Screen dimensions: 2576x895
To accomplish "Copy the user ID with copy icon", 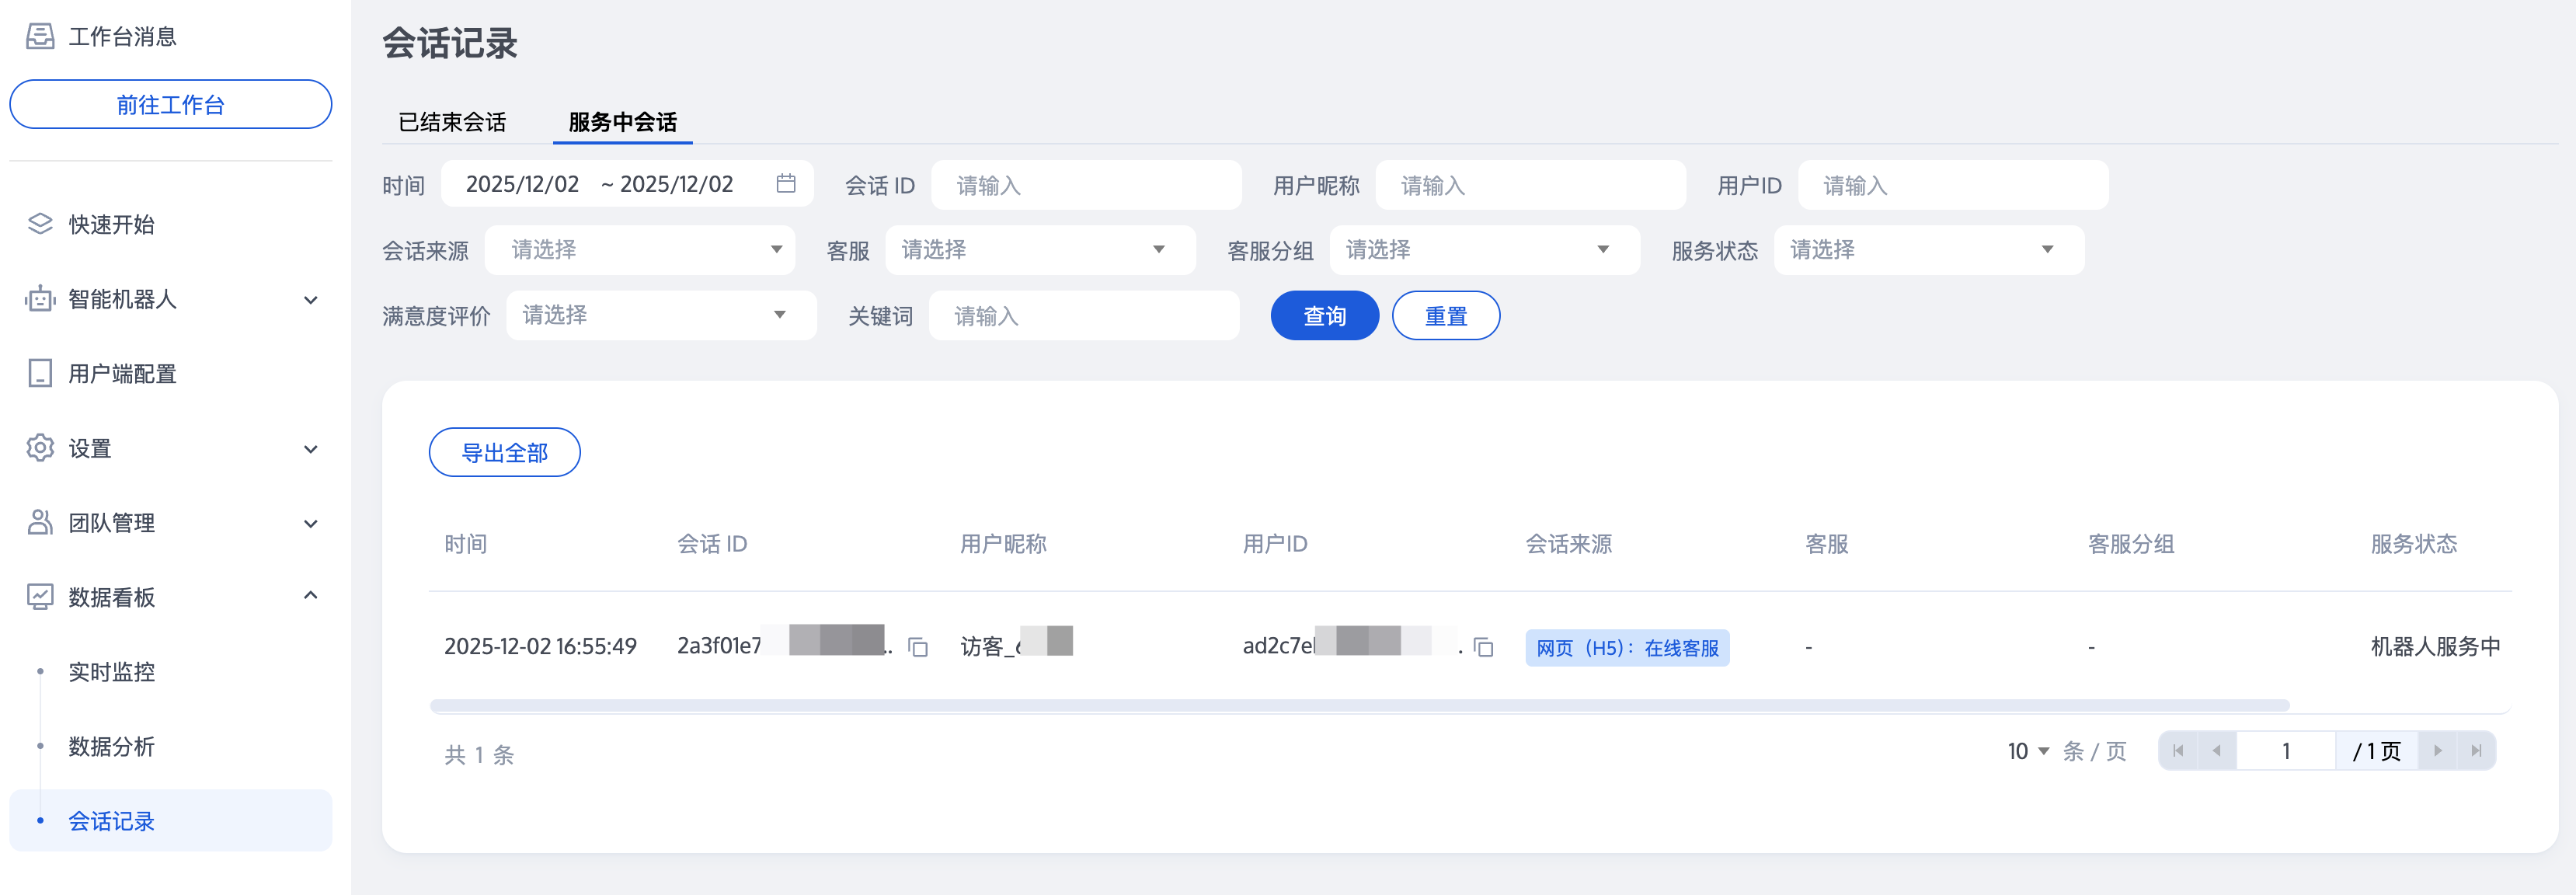I will (1483, 647).
